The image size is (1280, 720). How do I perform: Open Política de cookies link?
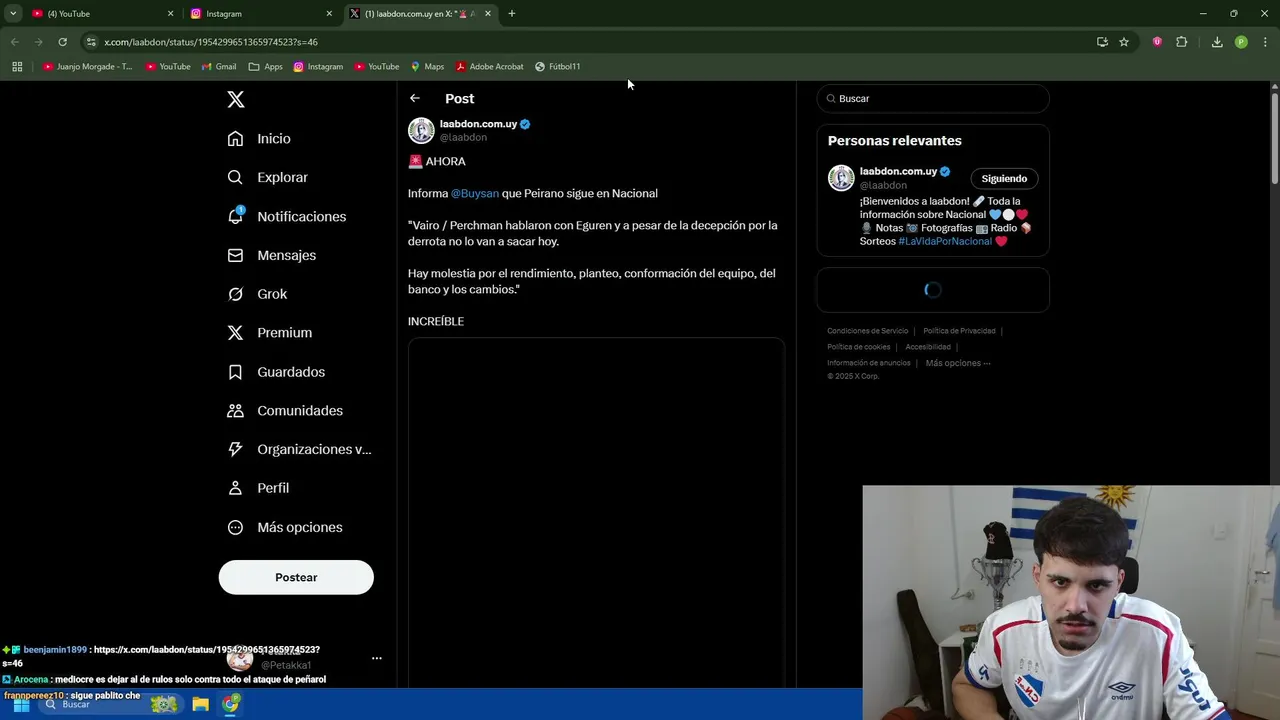858,347
